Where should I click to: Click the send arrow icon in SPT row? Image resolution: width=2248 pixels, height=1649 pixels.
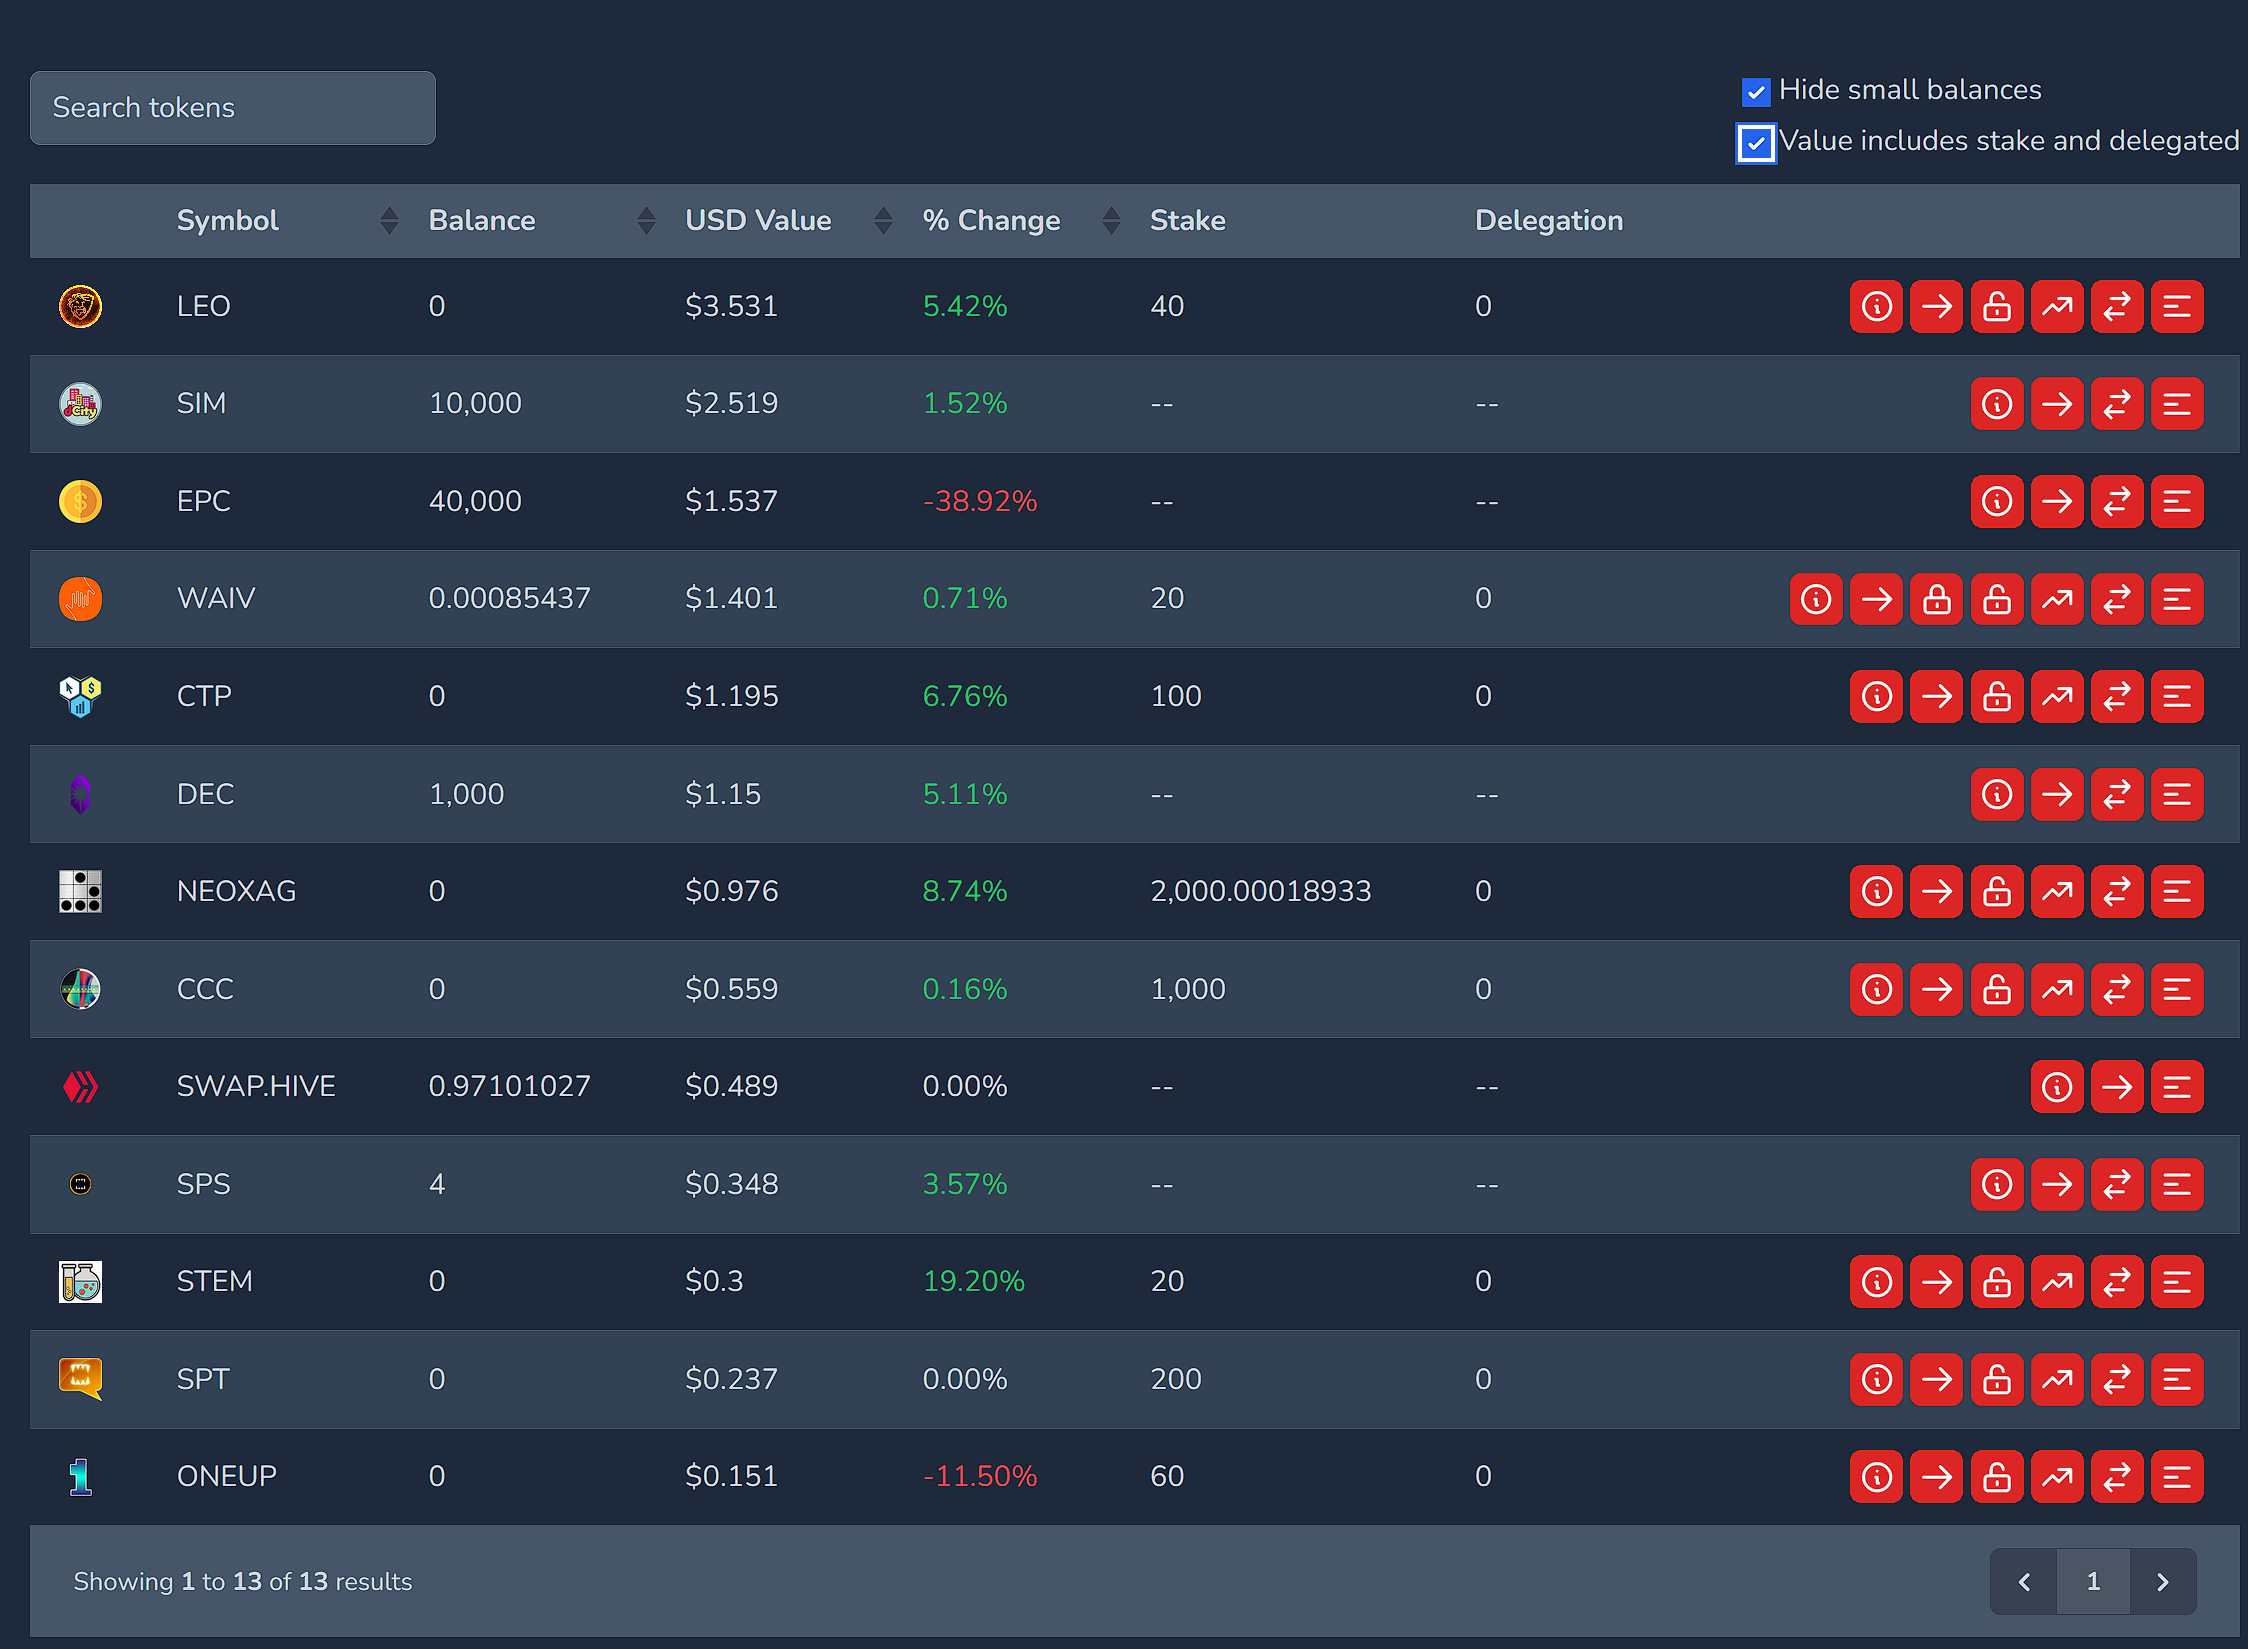[x=1936, y=1379]
